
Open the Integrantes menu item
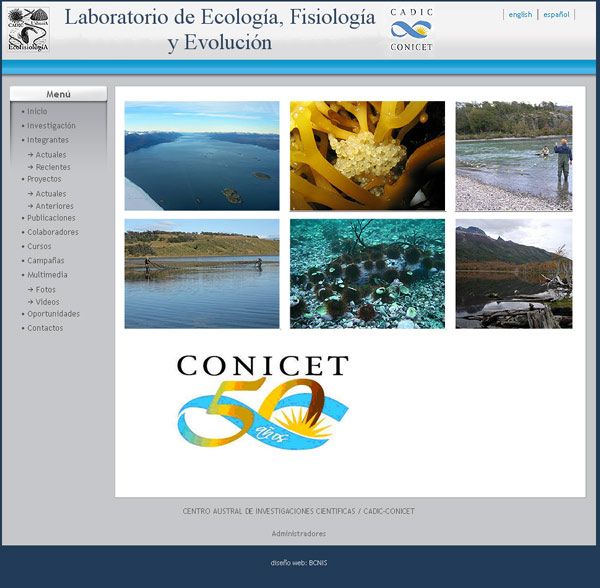(x=48, y=140)
